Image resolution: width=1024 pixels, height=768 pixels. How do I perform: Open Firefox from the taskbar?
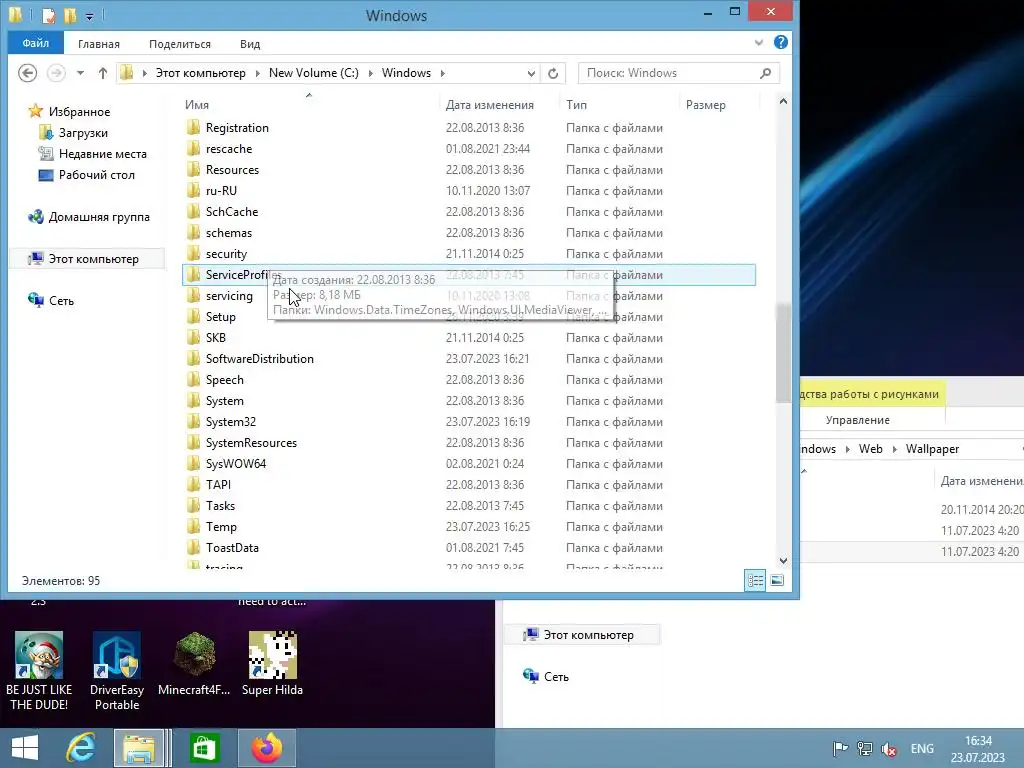pos(267,748)
